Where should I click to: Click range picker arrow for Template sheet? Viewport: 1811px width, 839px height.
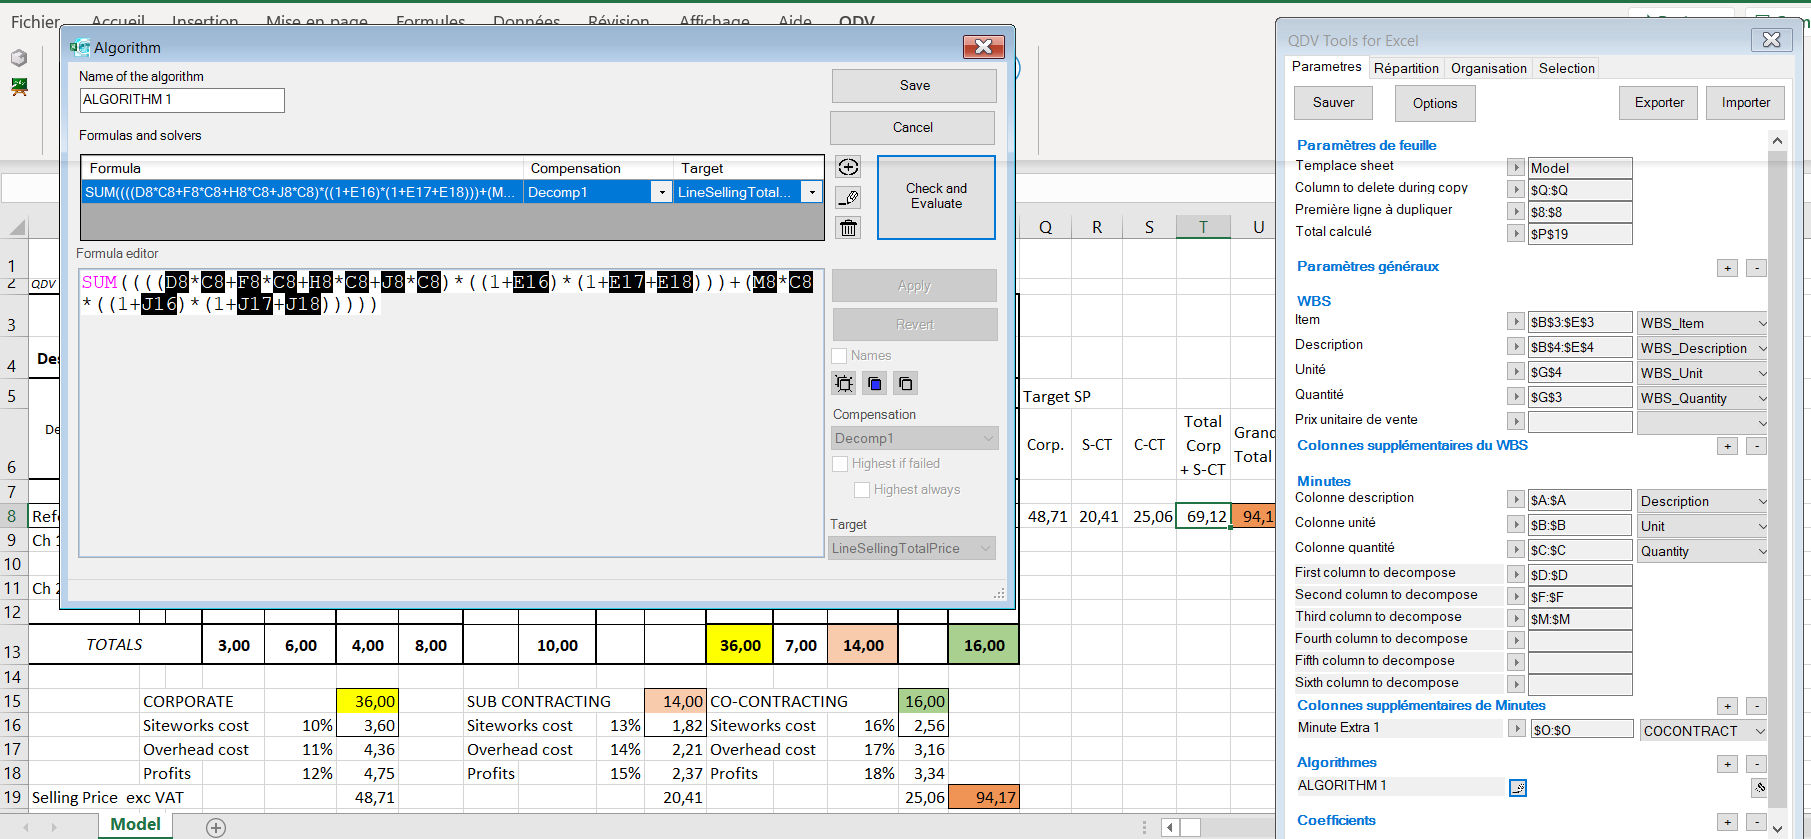(1516, 168)
